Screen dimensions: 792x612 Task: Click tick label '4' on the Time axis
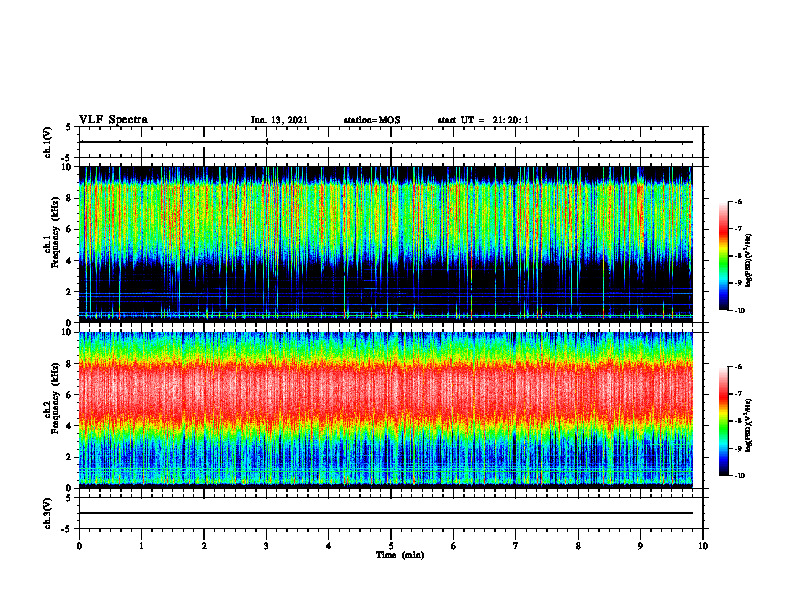point(329,546)
